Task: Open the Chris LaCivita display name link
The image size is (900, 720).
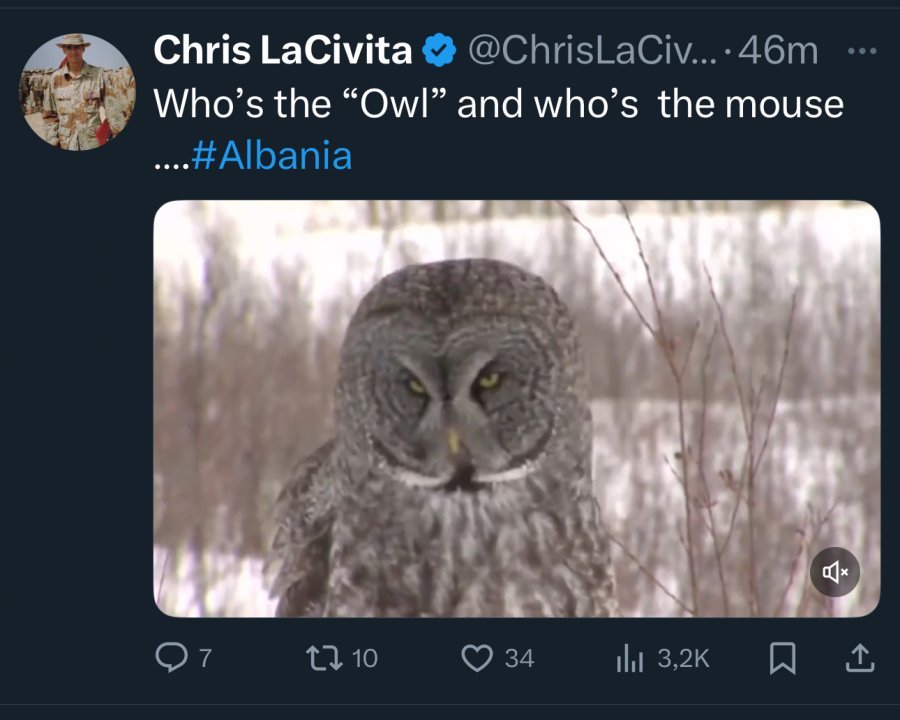Action: pyautogui.click(x=282, y=51)
